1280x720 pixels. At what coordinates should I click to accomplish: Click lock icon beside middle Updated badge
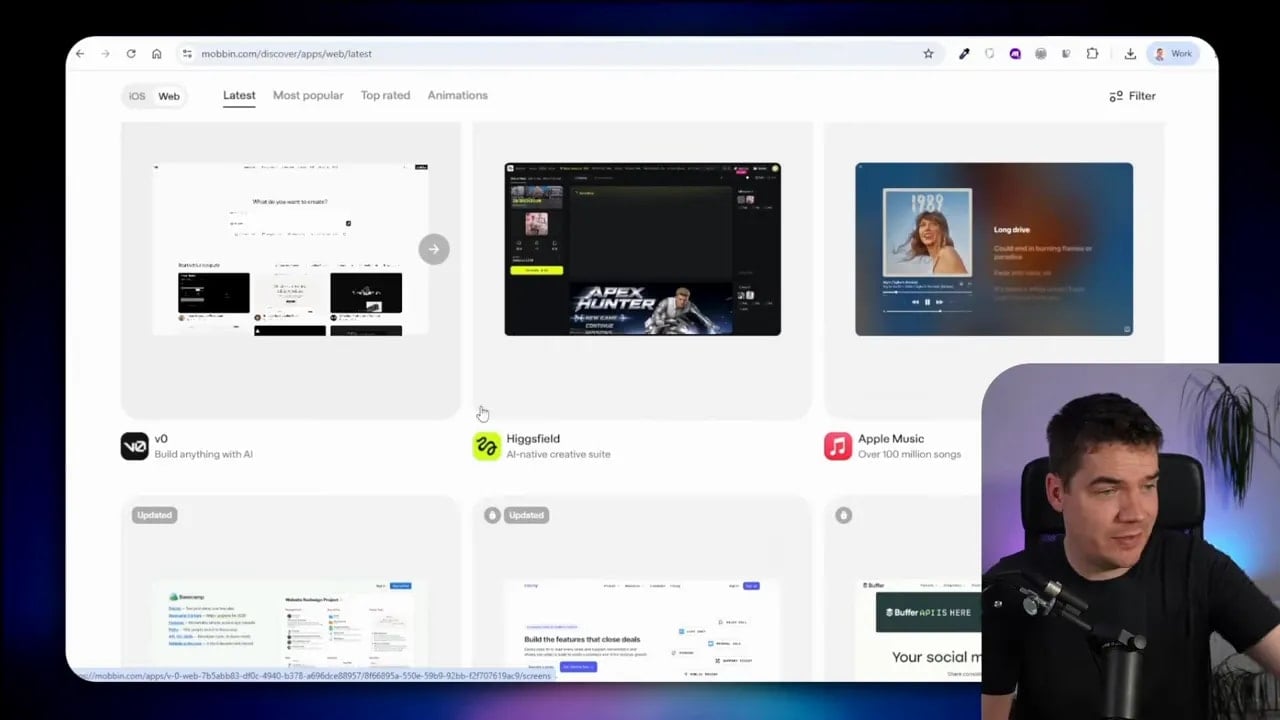click(x=492, y=515)
